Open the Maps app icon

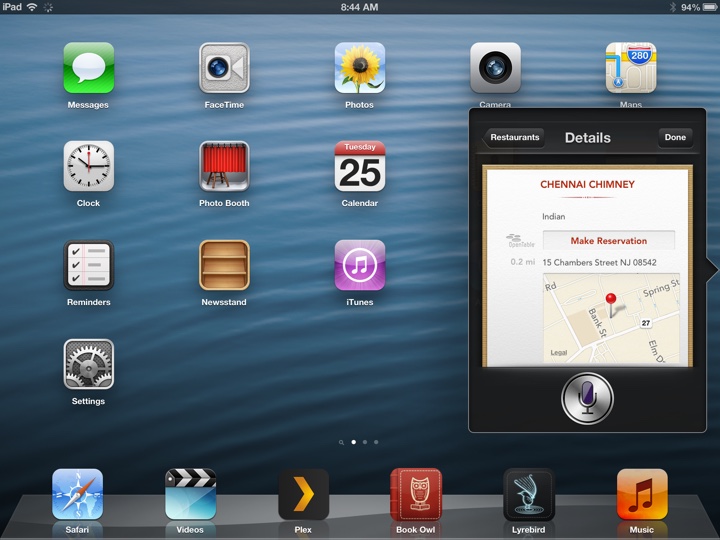point(631,68)
